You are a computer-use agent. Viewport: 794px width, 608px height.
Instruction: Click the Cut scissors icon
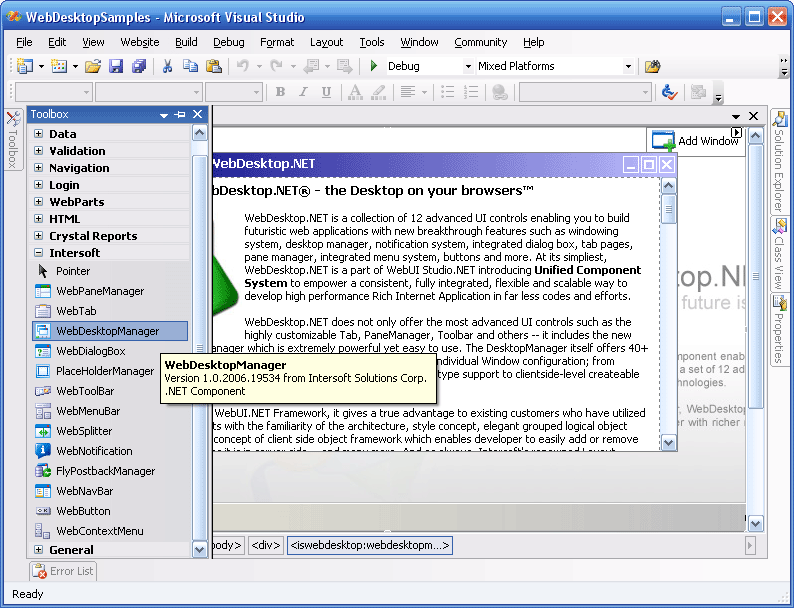coord(168,66)
